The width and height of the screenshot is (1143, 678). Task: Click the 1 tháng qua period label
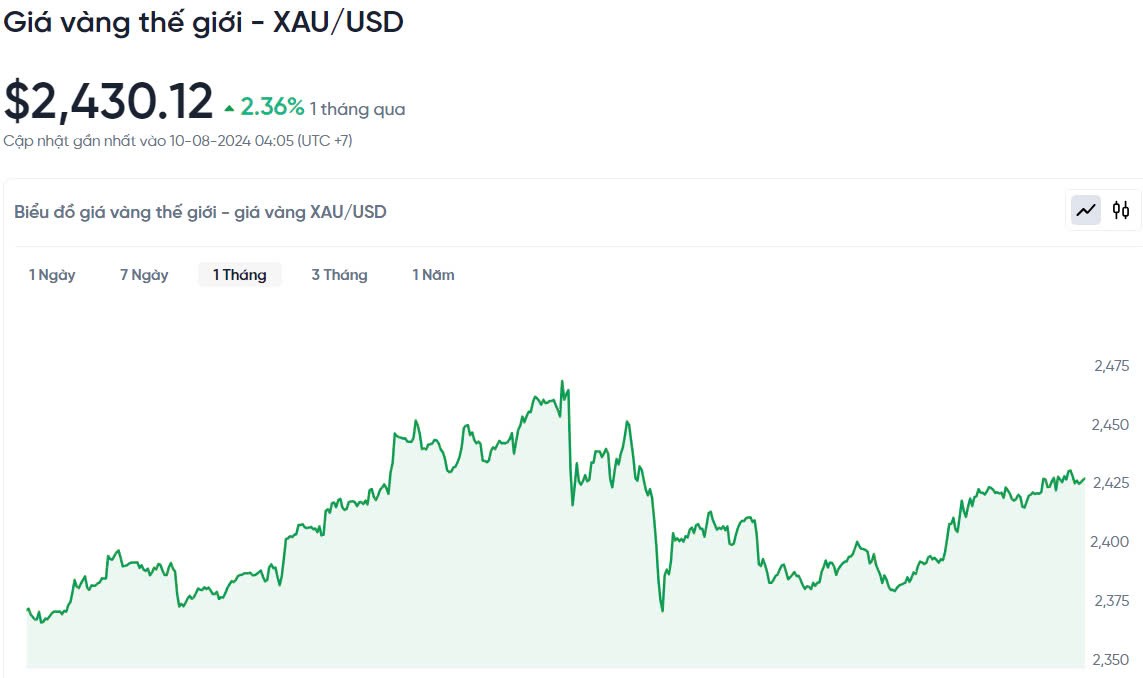(x=357, y=109)
